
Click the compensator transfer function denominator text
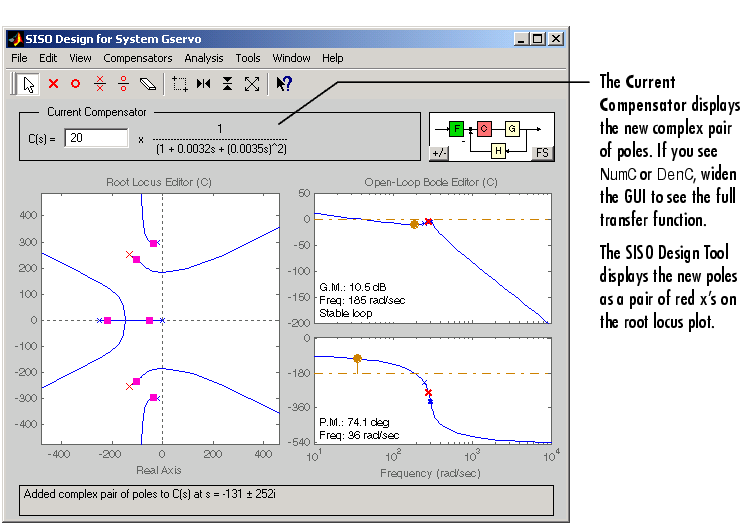coord(221,149)
